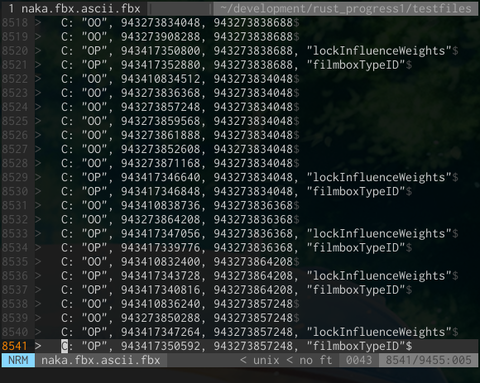Click "filmboxTypeID" on line 8521
The height and width of the screenshot is (383, 480).
click(356, 65)
